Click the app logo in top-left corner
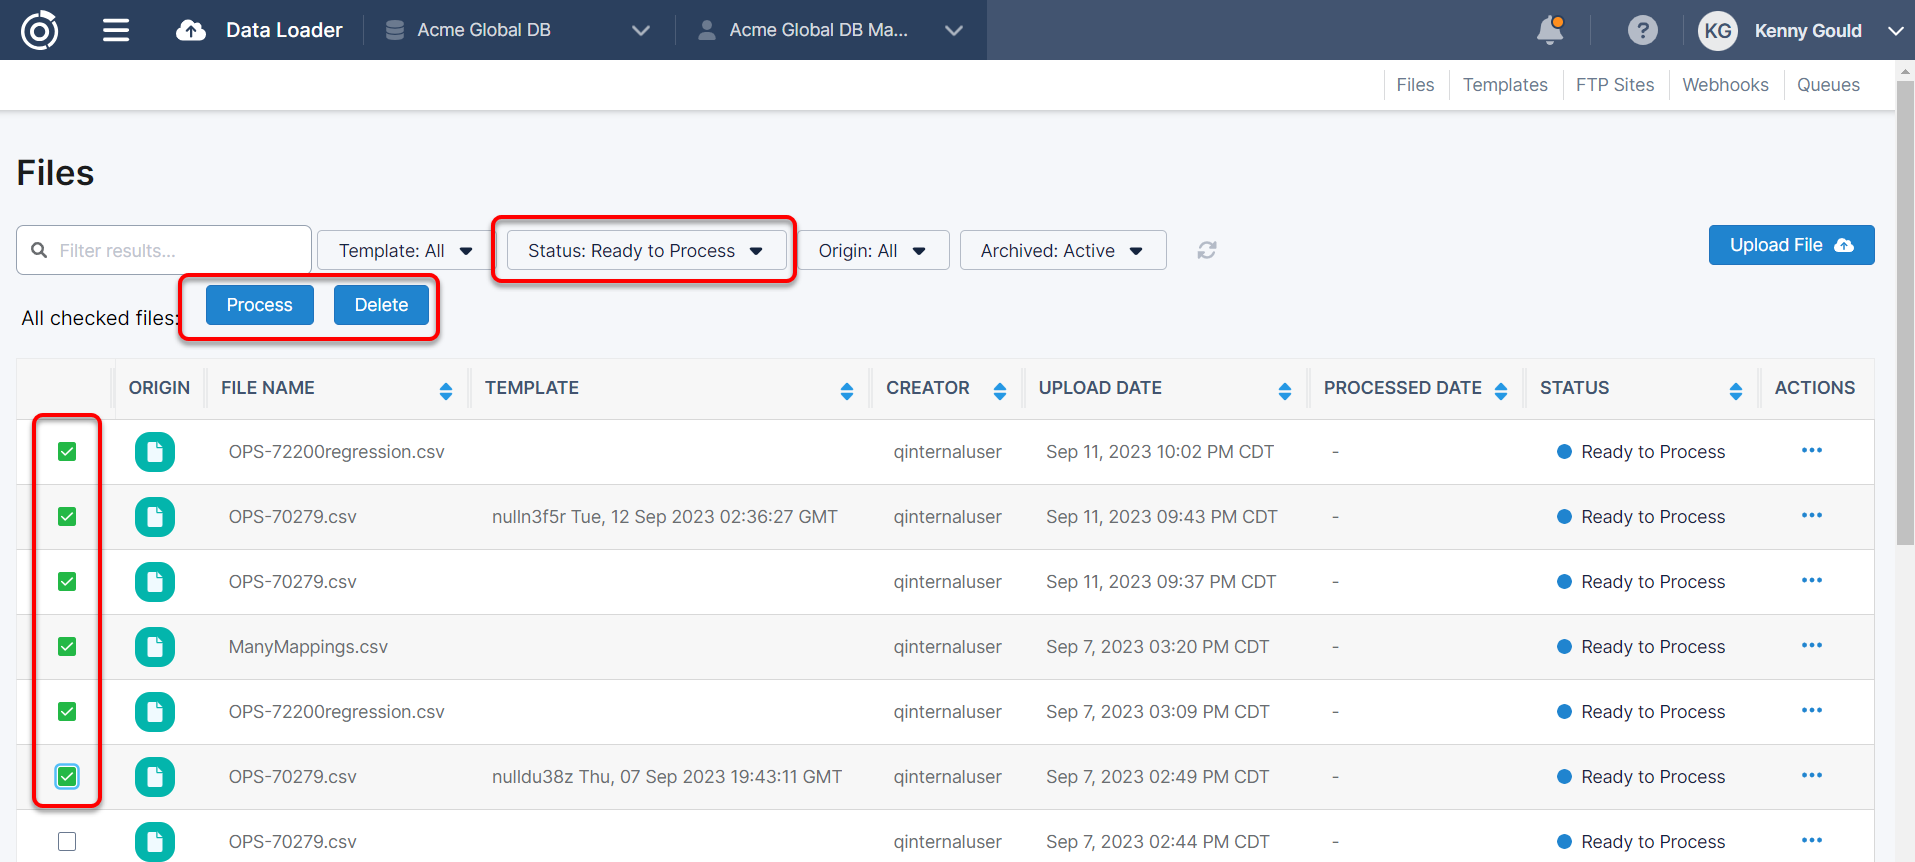The image size is (1915, 862). coord(40,30)
